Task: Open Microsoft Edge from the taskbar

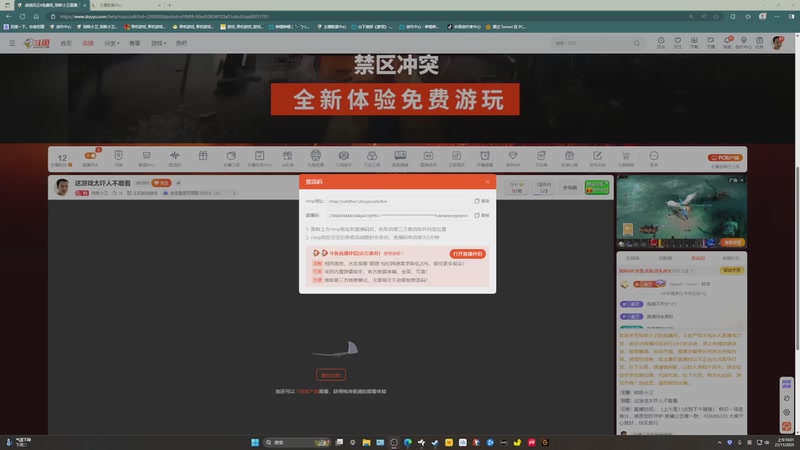Action: [408, 442]
